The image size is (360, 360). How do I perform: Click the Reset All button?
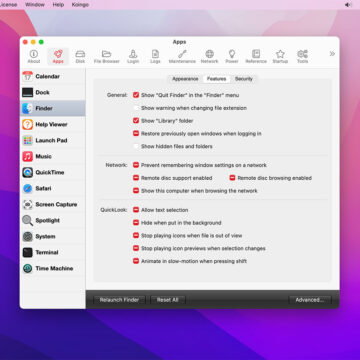coord(168,300)
